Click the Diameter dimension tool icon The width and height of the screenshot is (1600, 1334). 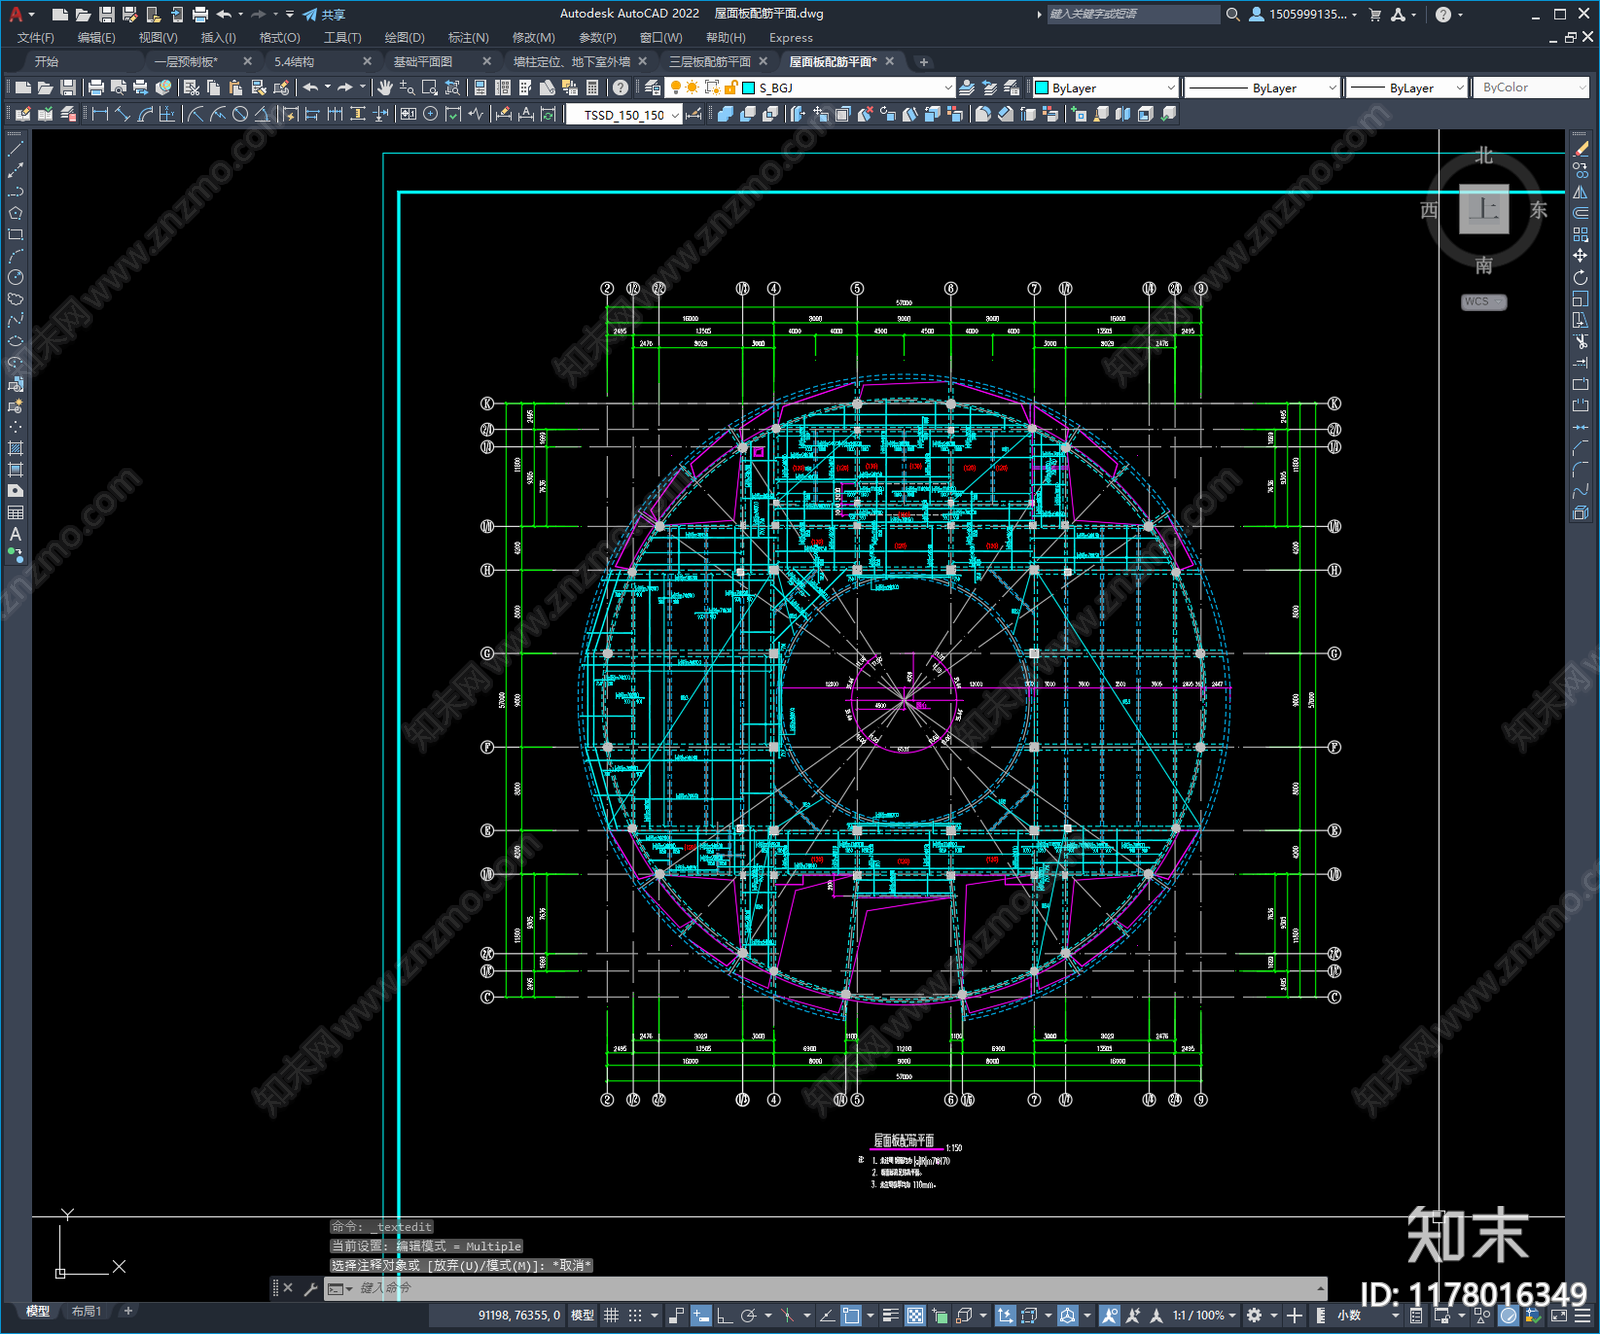tap(240, 114)
